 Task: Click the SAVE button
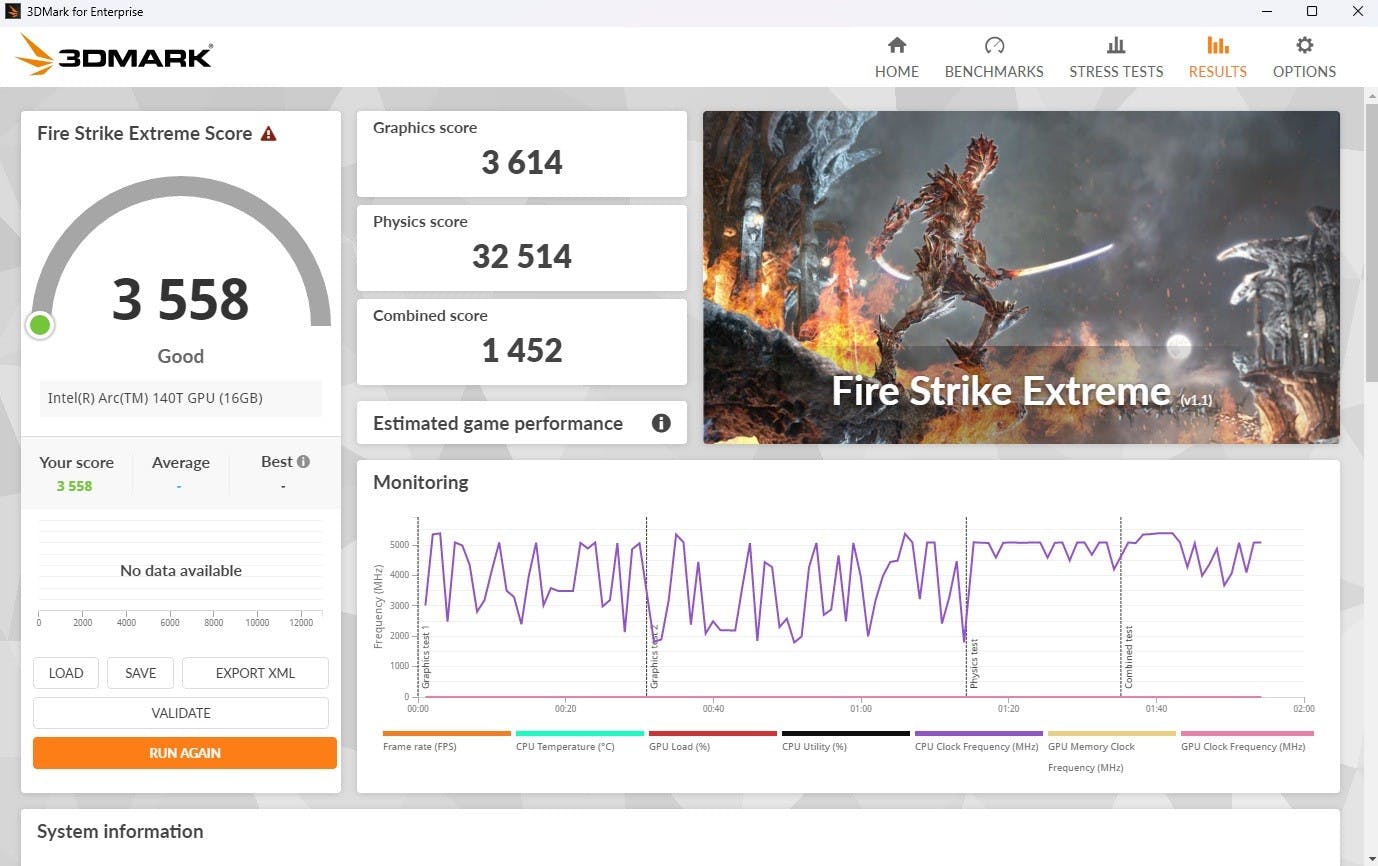point(140,673)
